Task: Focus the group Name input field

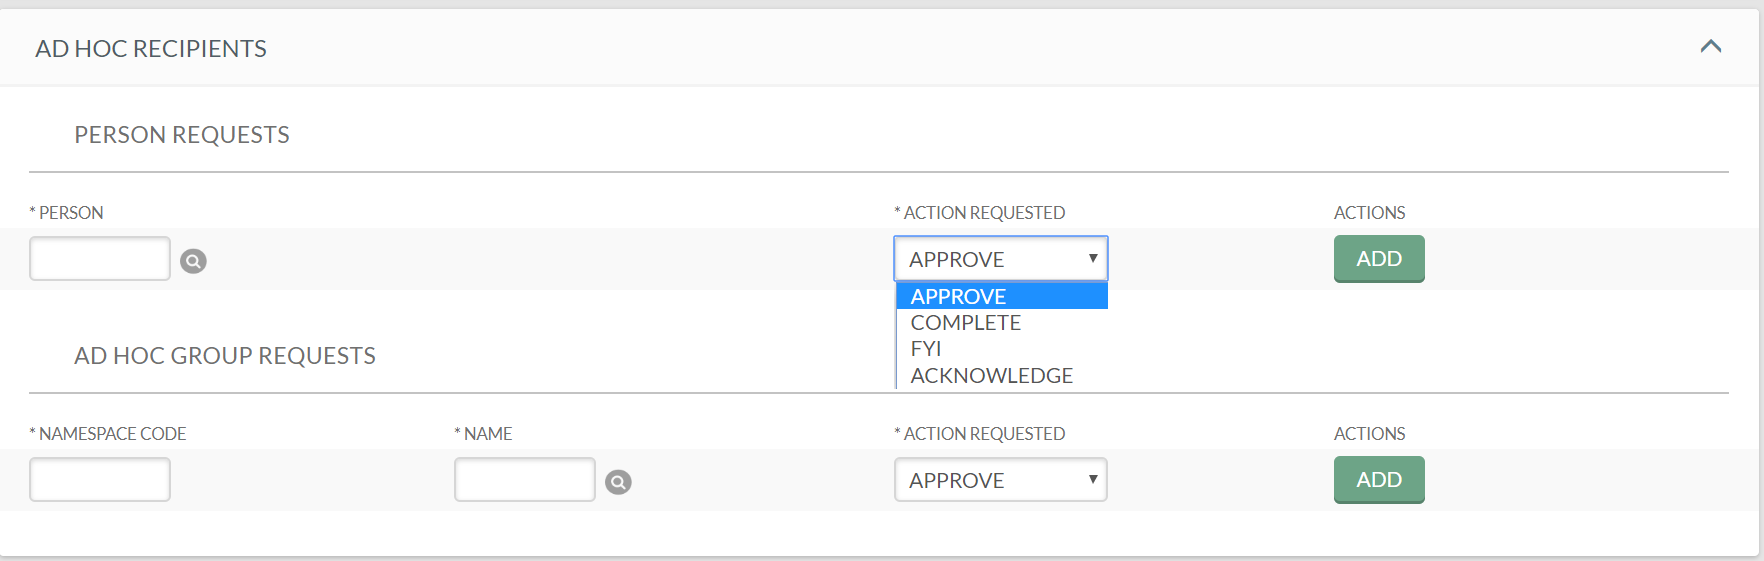Action: [x=525, y=480]
